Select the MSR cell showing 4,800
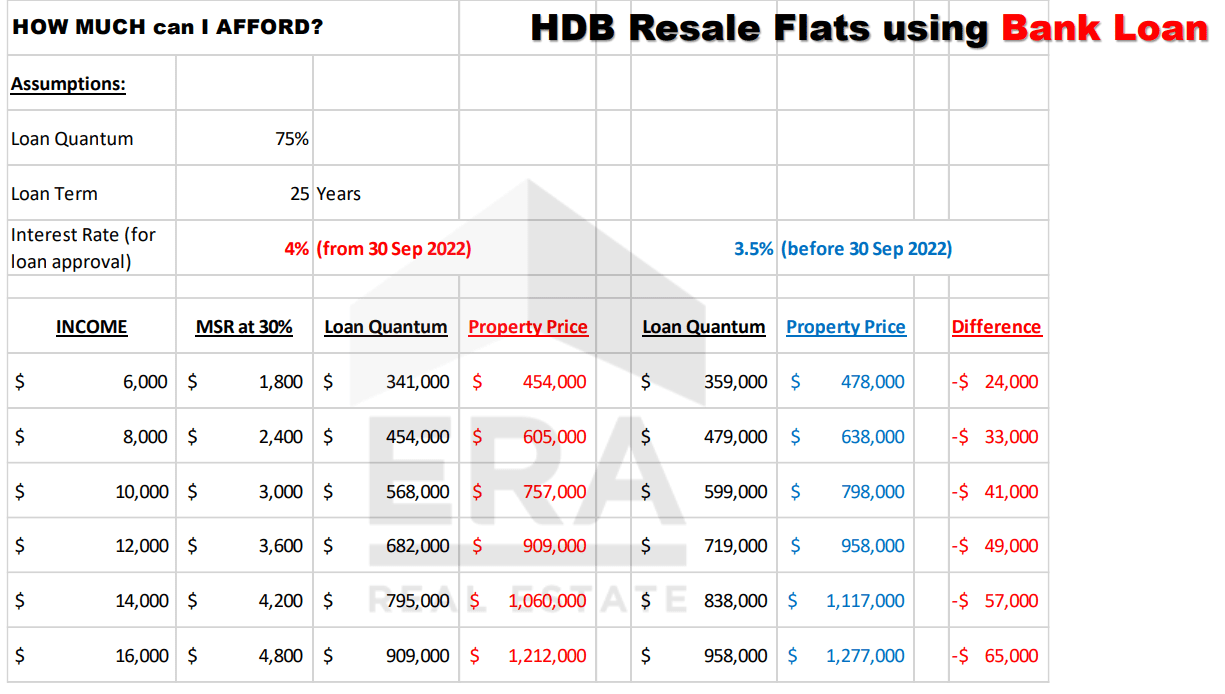Viewport: 1225px width, 694px height. [x=280, y=656]
